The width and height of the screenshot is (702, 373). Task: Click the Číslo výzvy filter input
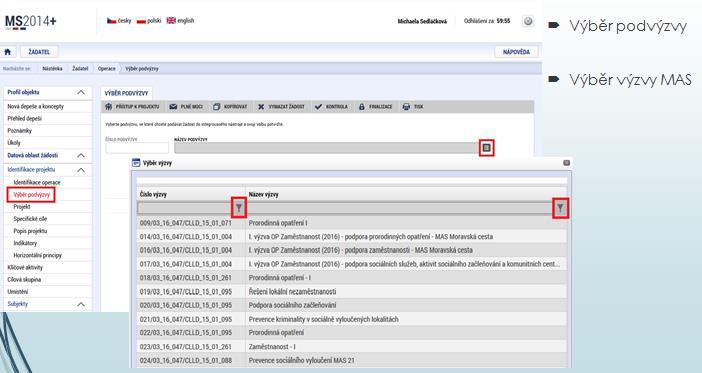[185, 208]
